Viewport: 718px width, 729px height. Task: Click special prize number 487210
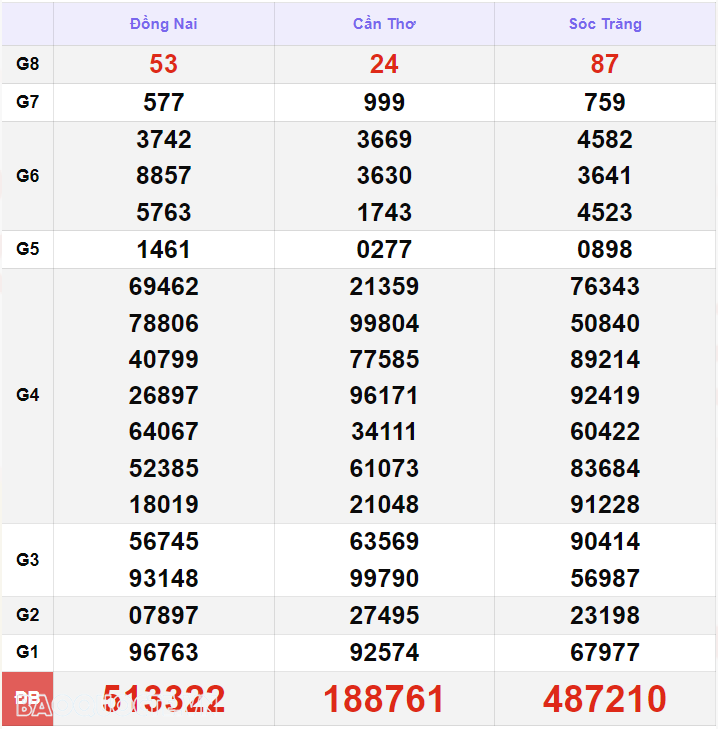[x=604, y=699]
